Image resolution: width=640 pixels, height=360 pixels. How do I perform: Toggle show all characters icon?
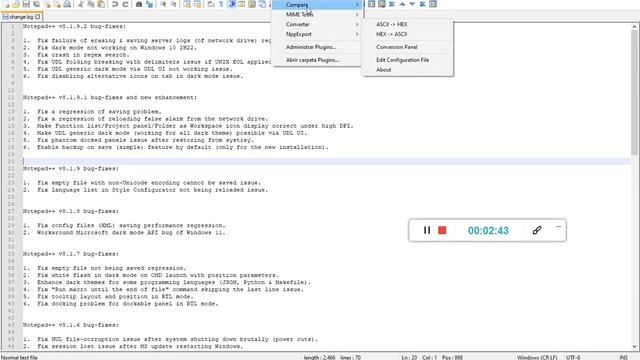tap(221, 4)
